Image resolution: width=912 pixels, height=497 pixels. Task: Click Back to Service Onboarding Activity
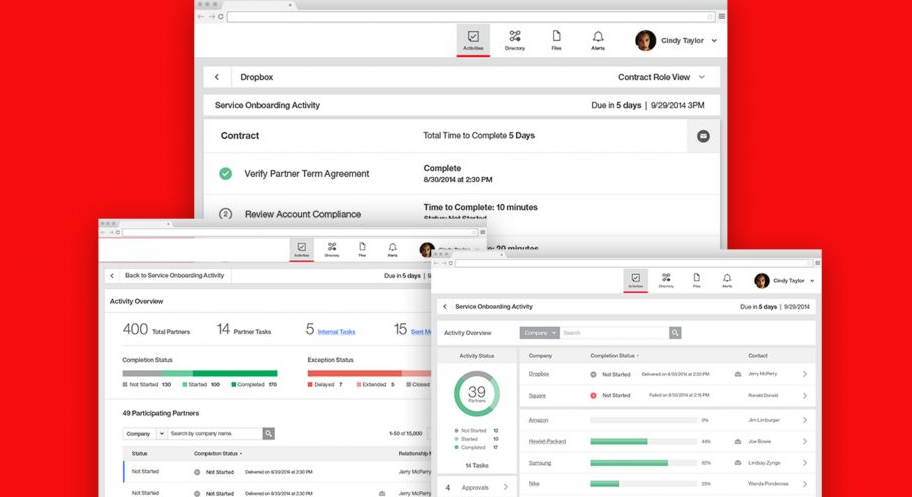coord(174,275)
